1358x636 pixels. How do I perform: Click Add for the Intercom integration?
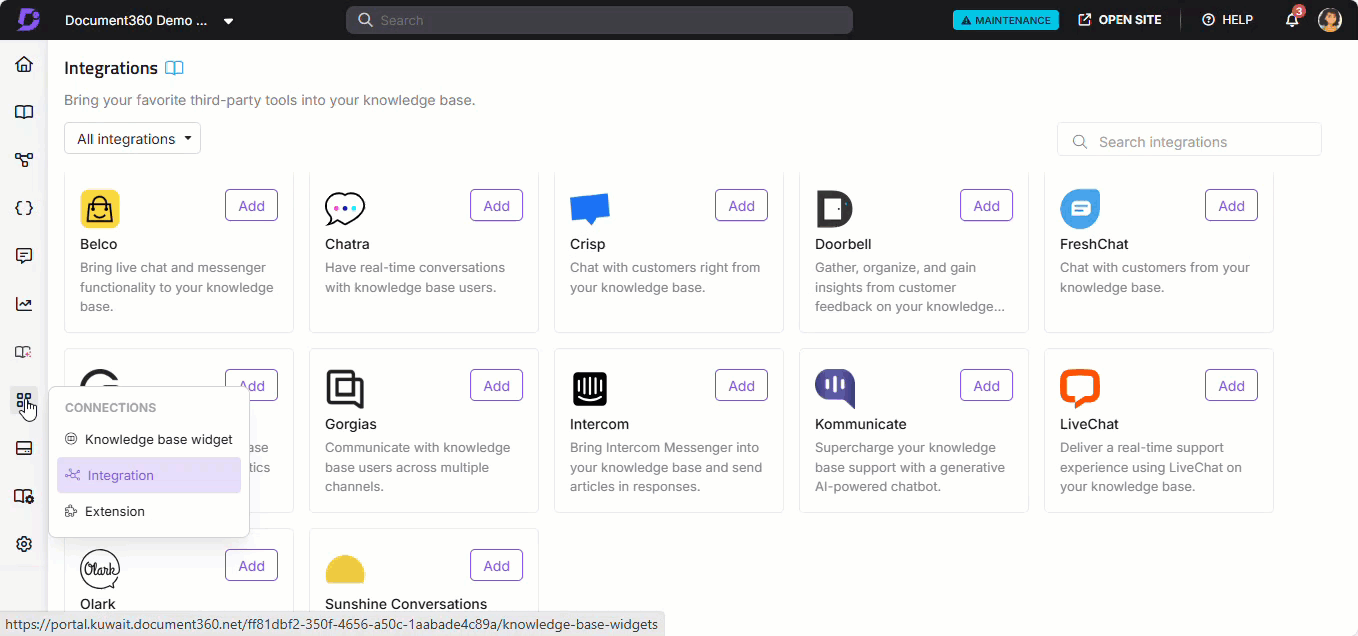(741, 386)
